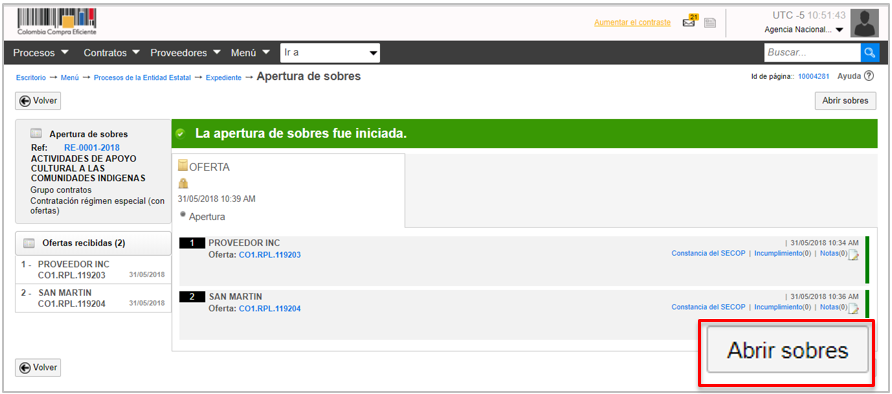Click page ID 10004281 link

coord(814,76)
